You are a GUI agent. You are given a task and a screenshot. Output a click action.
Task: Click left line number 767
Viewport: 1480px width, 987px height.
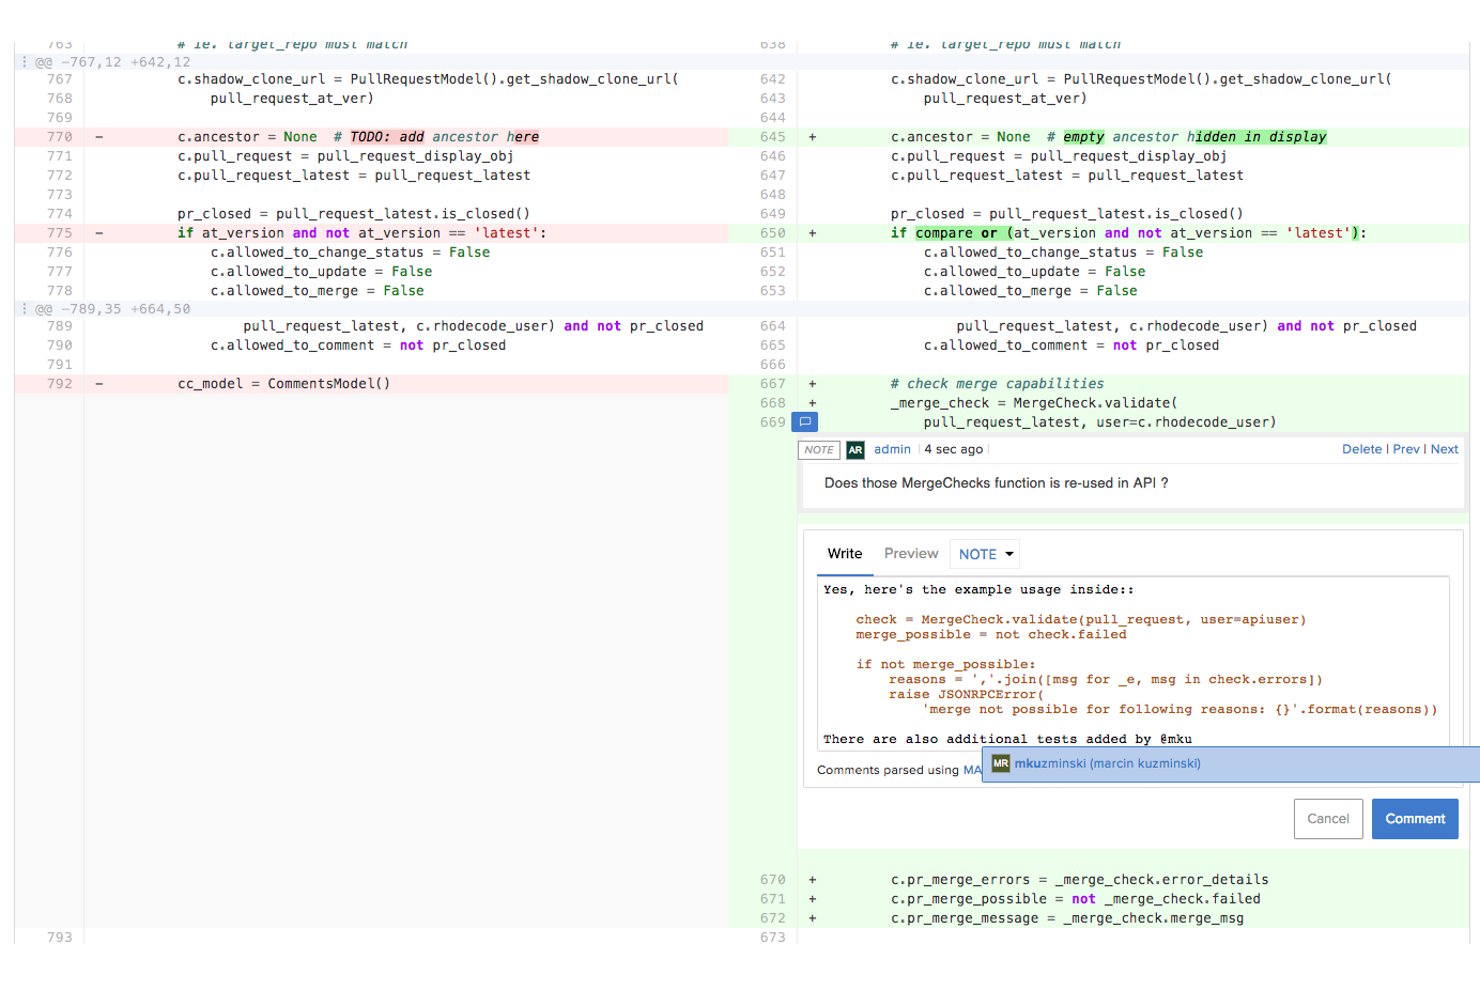(59, 79)
